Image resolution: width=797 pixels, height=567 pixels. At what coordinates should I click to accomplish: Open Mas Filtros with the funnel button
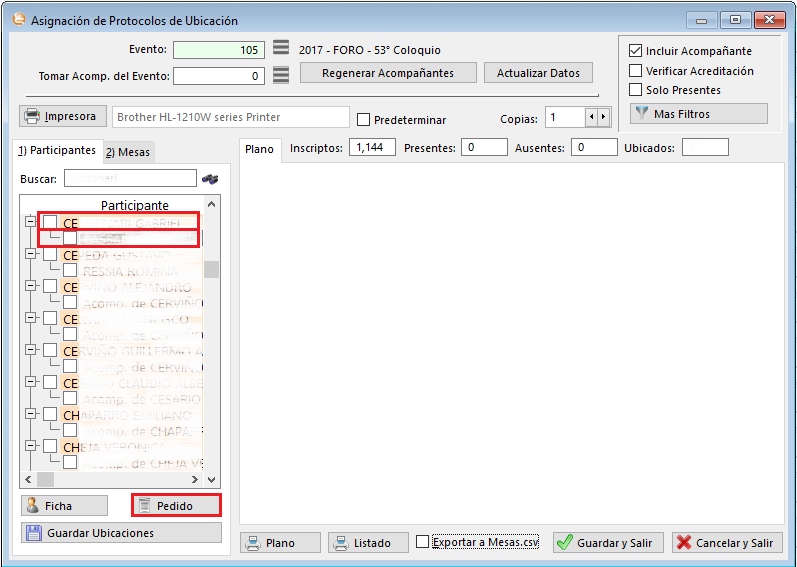coord(698,114)
